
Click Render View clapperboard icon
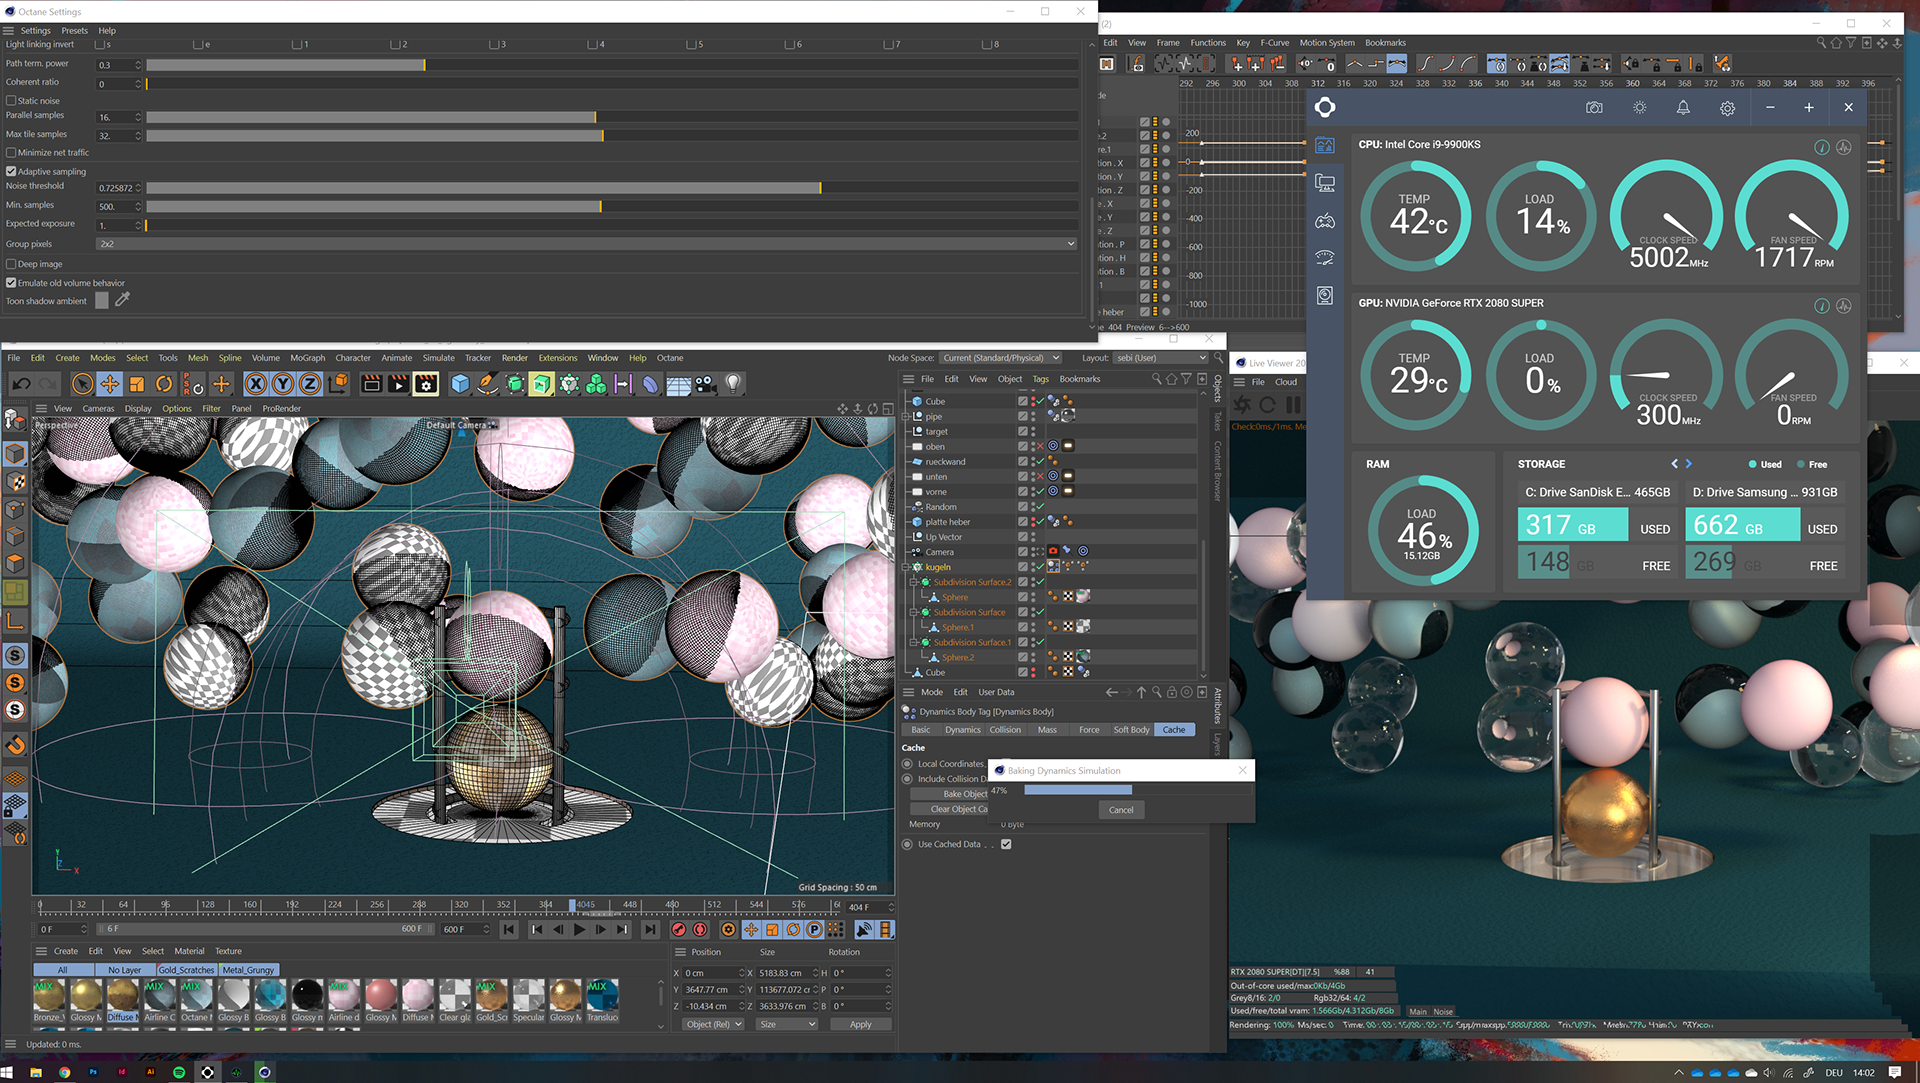click(371, 384)
